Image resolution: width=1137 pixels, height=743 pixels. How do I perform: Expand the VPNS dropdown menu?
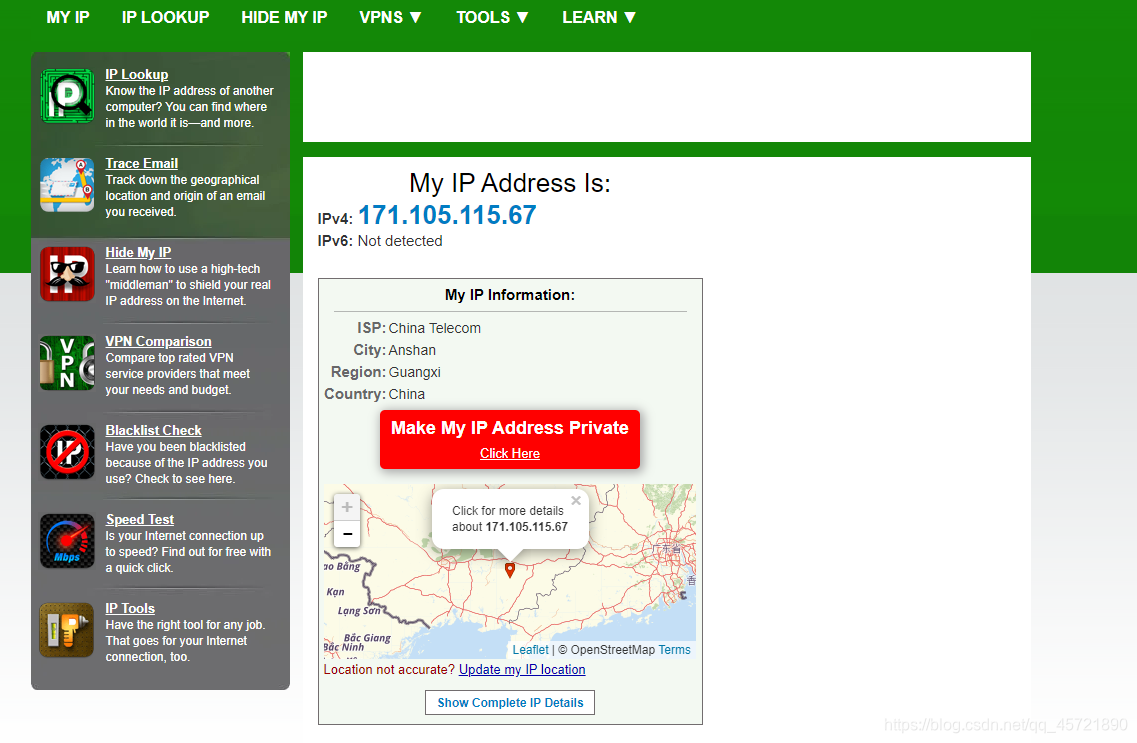point(391,17)
